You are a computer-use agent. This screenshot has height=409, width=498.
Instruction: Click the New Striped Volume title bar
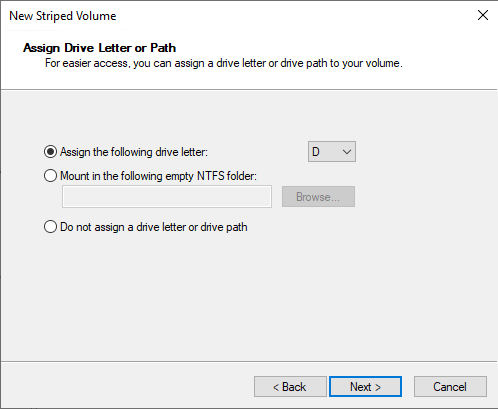pyautogui.click(x=233, y=16)
